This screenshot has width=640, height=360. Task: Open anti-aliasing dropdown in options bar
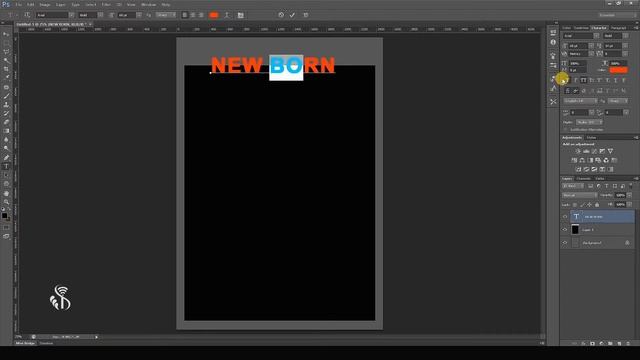[166, 15]
